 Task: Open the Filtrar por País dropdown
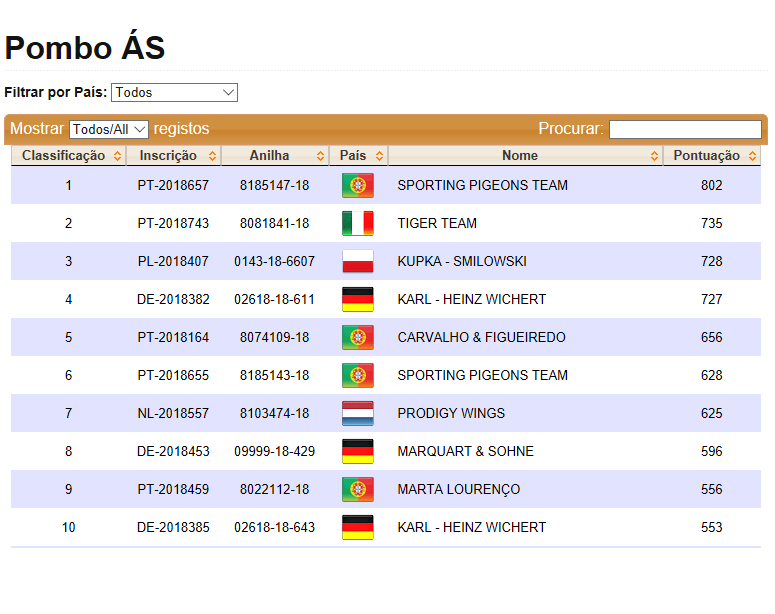[x=174, y=93]
